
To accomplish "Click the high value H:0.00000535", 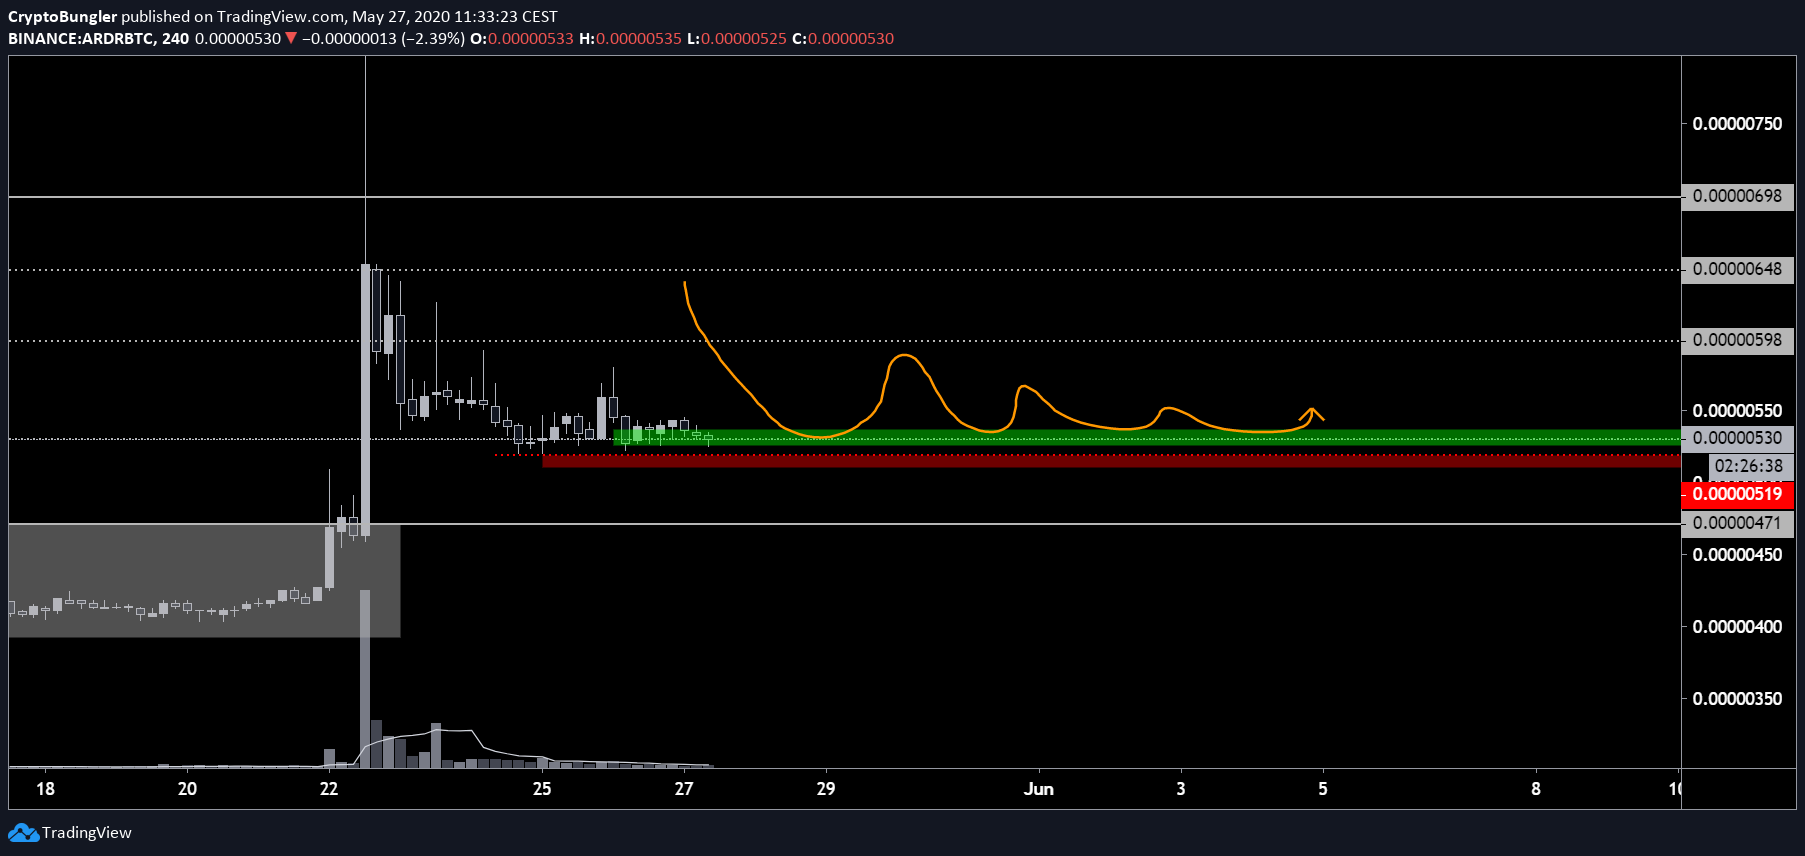I will pyautogui.click(x=630, y=39).
